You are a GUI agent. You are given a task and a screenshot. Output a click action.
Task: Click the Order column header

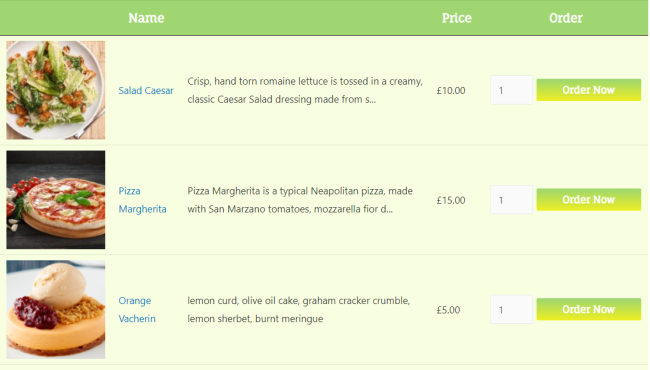click(x=566, y=18)
